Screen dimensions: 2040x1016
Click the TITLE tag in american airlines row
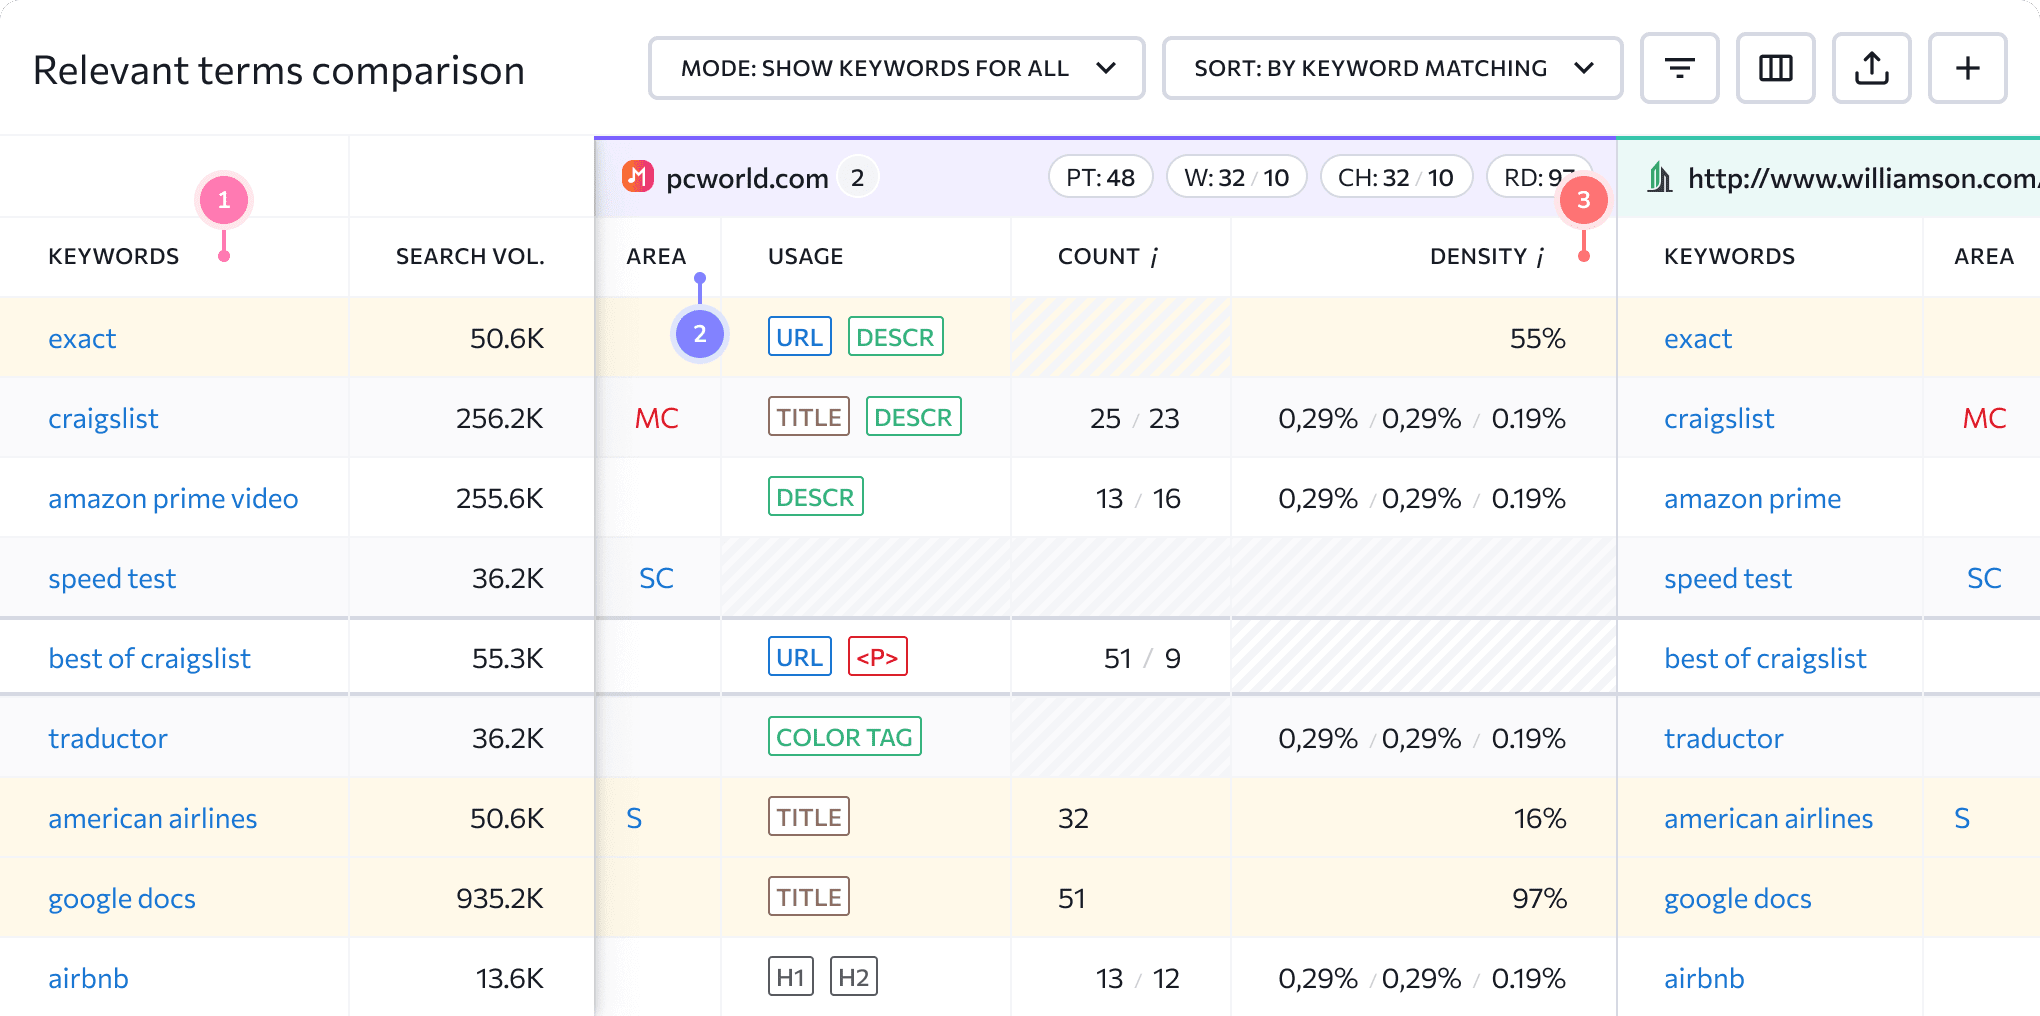click(809, 817)
